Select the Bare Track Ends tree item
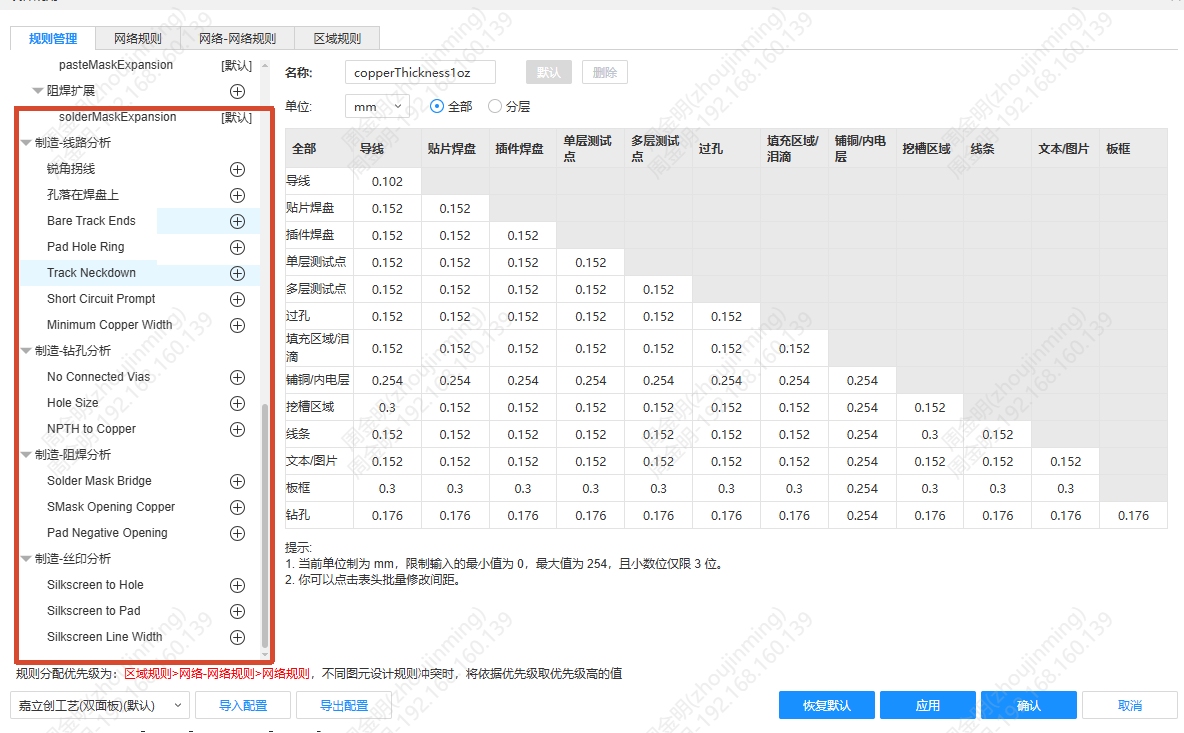Viewport: 1184px width, 733px height. pos(91,220)
